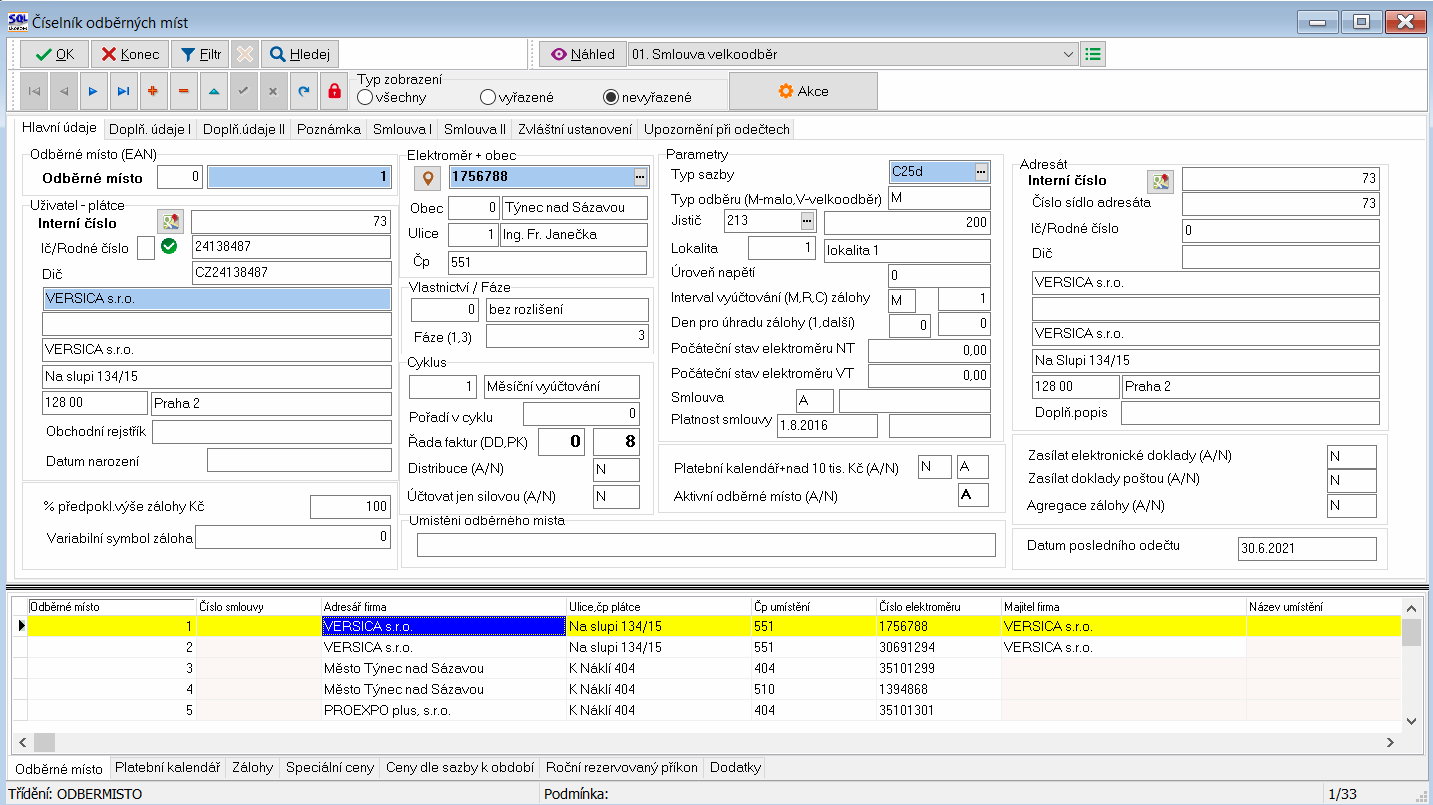Click map pin icon in Elektroměr section
The image size is (1433, 805).
point(428,178)
